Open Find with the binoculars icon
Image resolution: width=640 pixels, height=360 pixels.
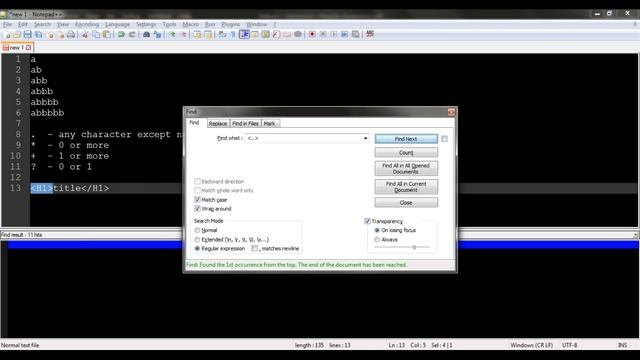click(x=146, y=34)
